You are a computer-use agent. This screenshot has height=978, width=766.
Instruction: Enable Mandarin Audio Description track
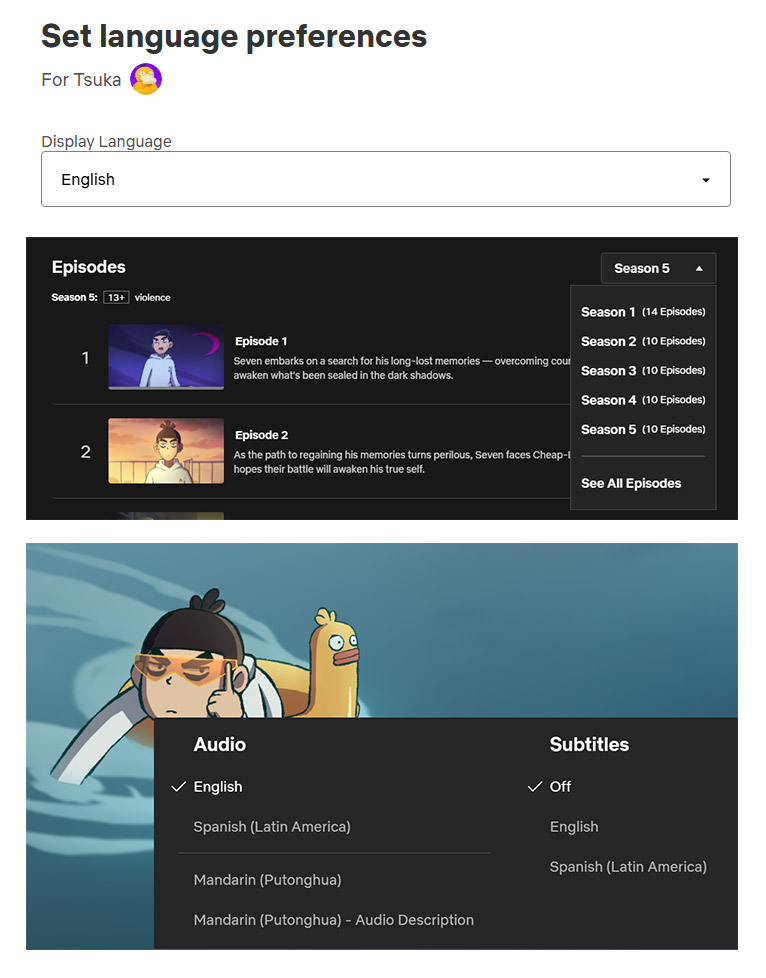[x=333, y=920]
